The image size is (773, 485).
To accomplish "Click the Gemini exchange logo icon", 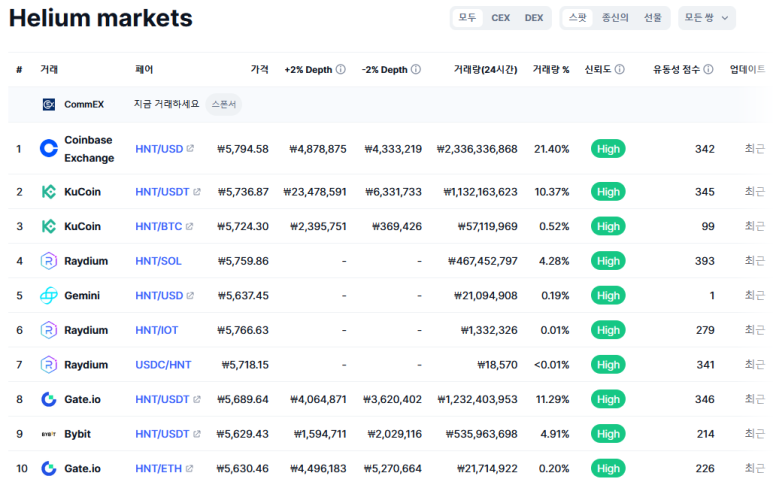I will click(x=49, y=295).
